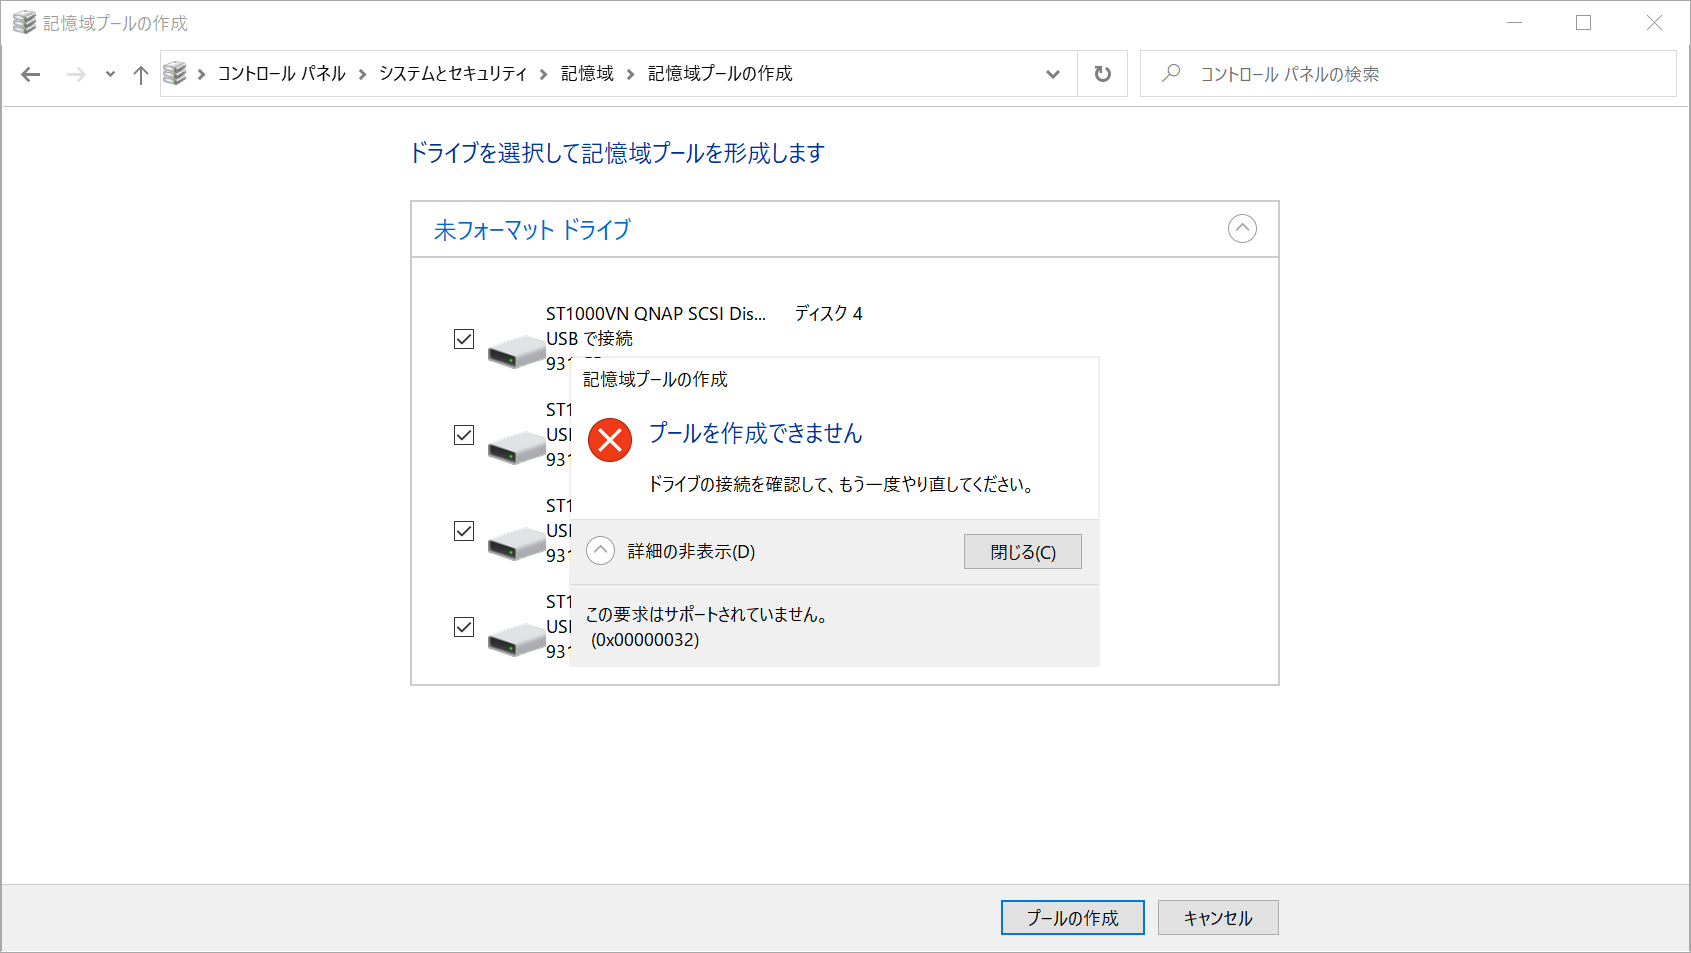The height and width of the screenshot is (953, 1691).
Task: Click the Storage Spaces icon in the address bar
Action: (175, 72)
